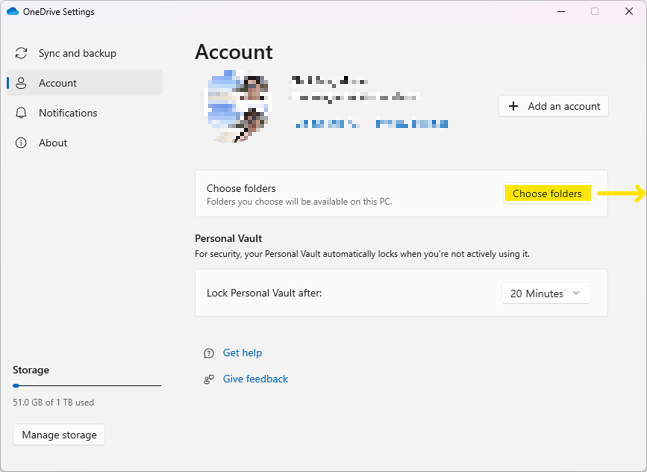Click the plus icon in Add an account
This screenshot has width=647, height=472.
point(513,106)
